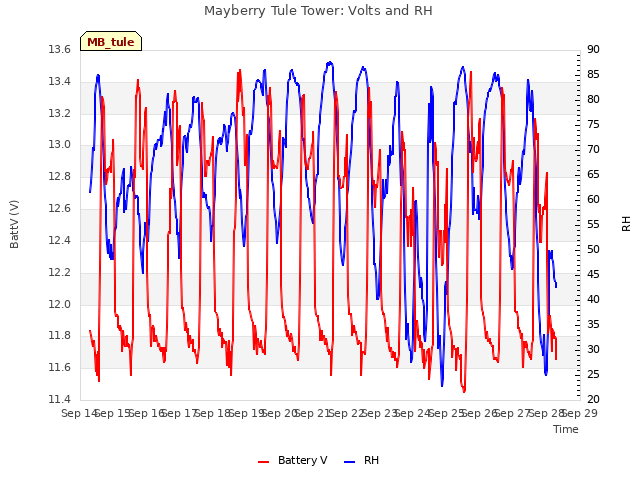
Task: Click 11.4 on left axis
Action: coord(60,399)
